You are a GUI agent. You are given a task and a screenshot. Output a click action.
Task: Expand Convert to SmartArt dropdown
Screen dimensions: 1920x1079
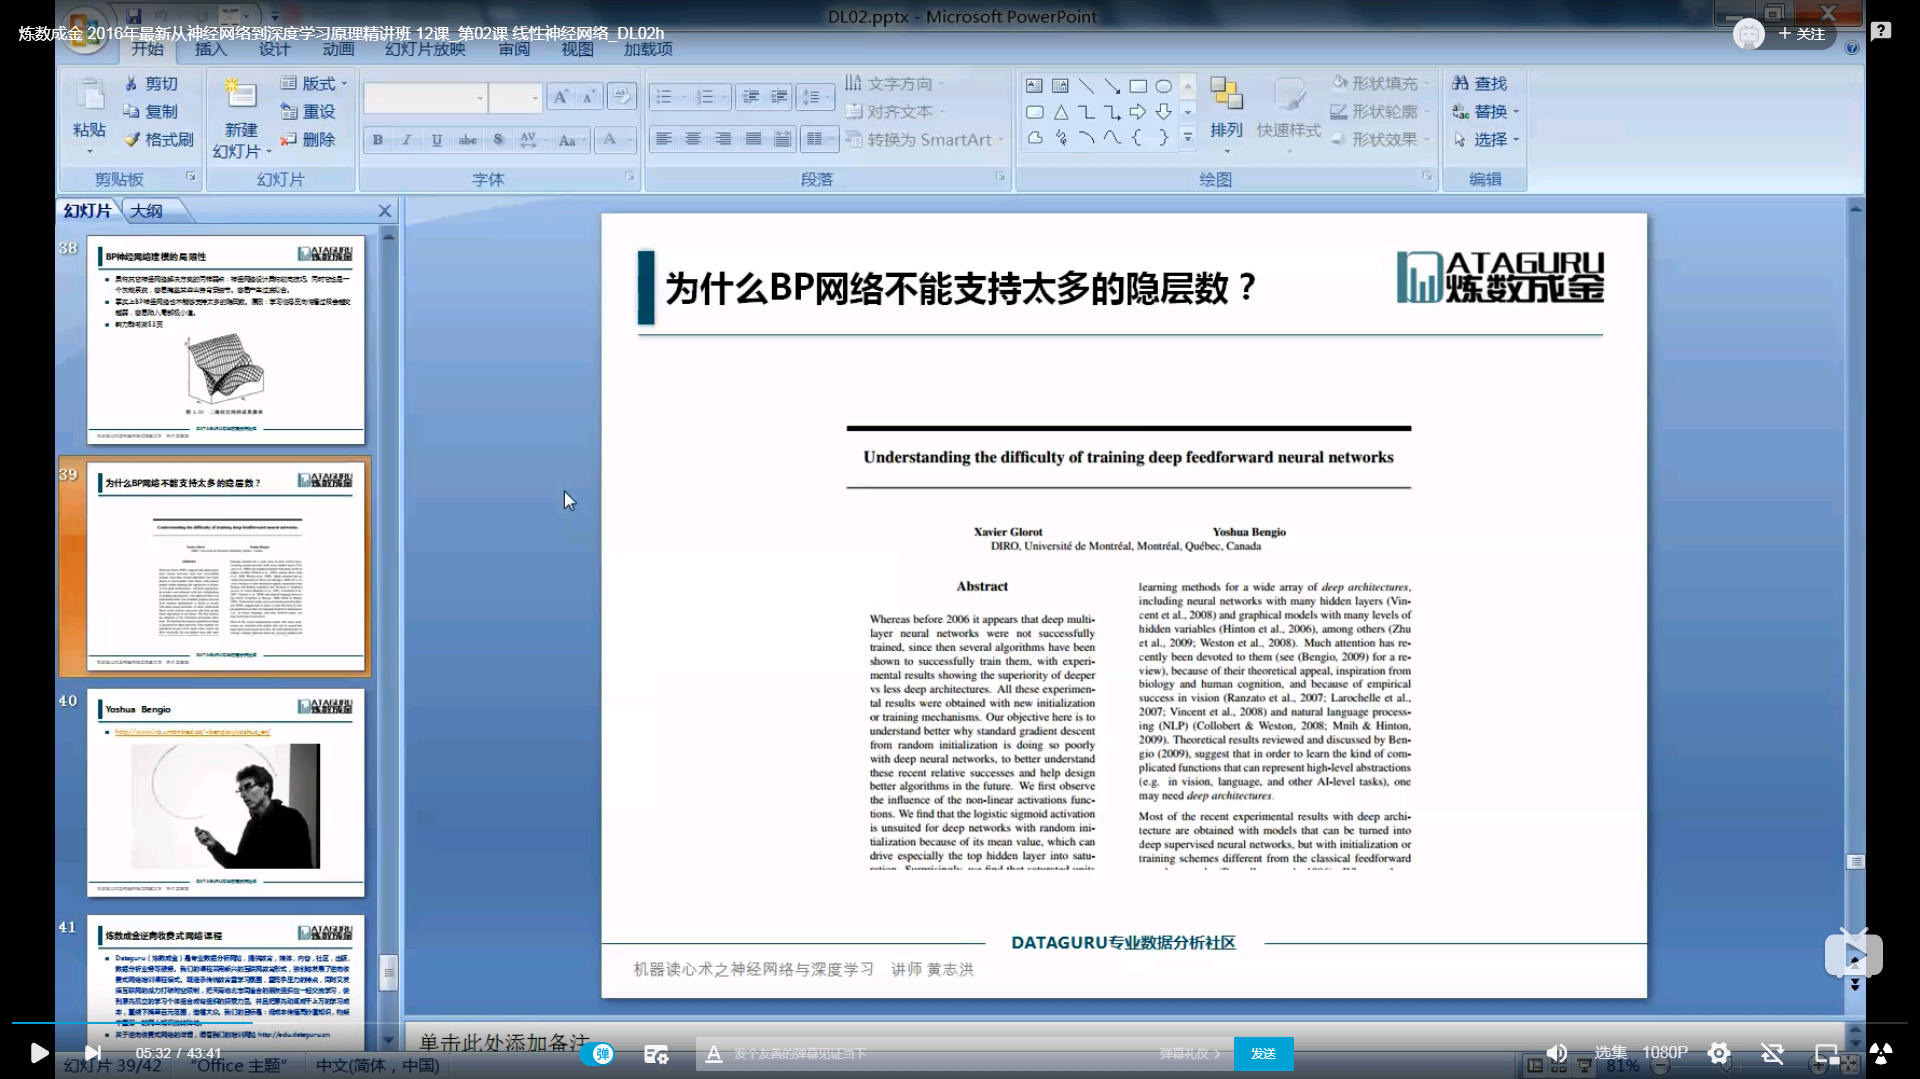(x=924, y=140)
